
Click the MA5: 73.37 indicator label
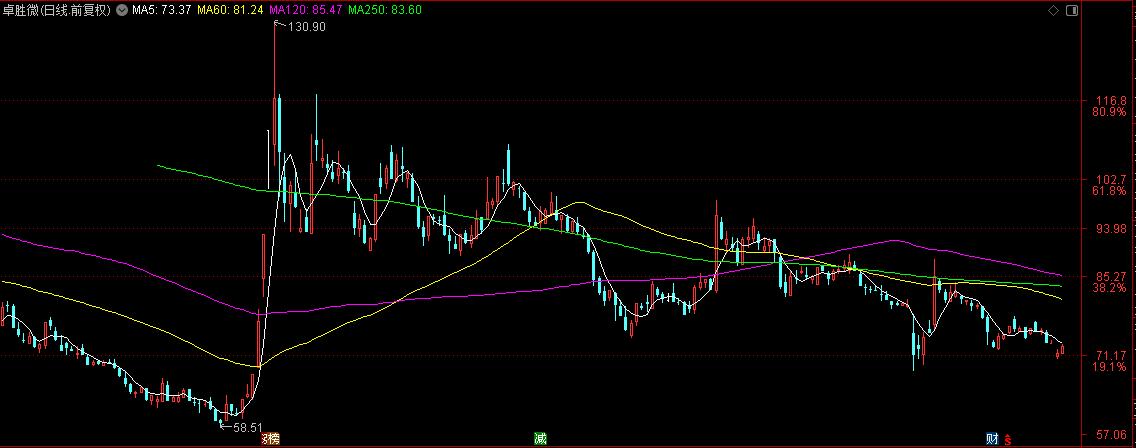tap(161, 10)
